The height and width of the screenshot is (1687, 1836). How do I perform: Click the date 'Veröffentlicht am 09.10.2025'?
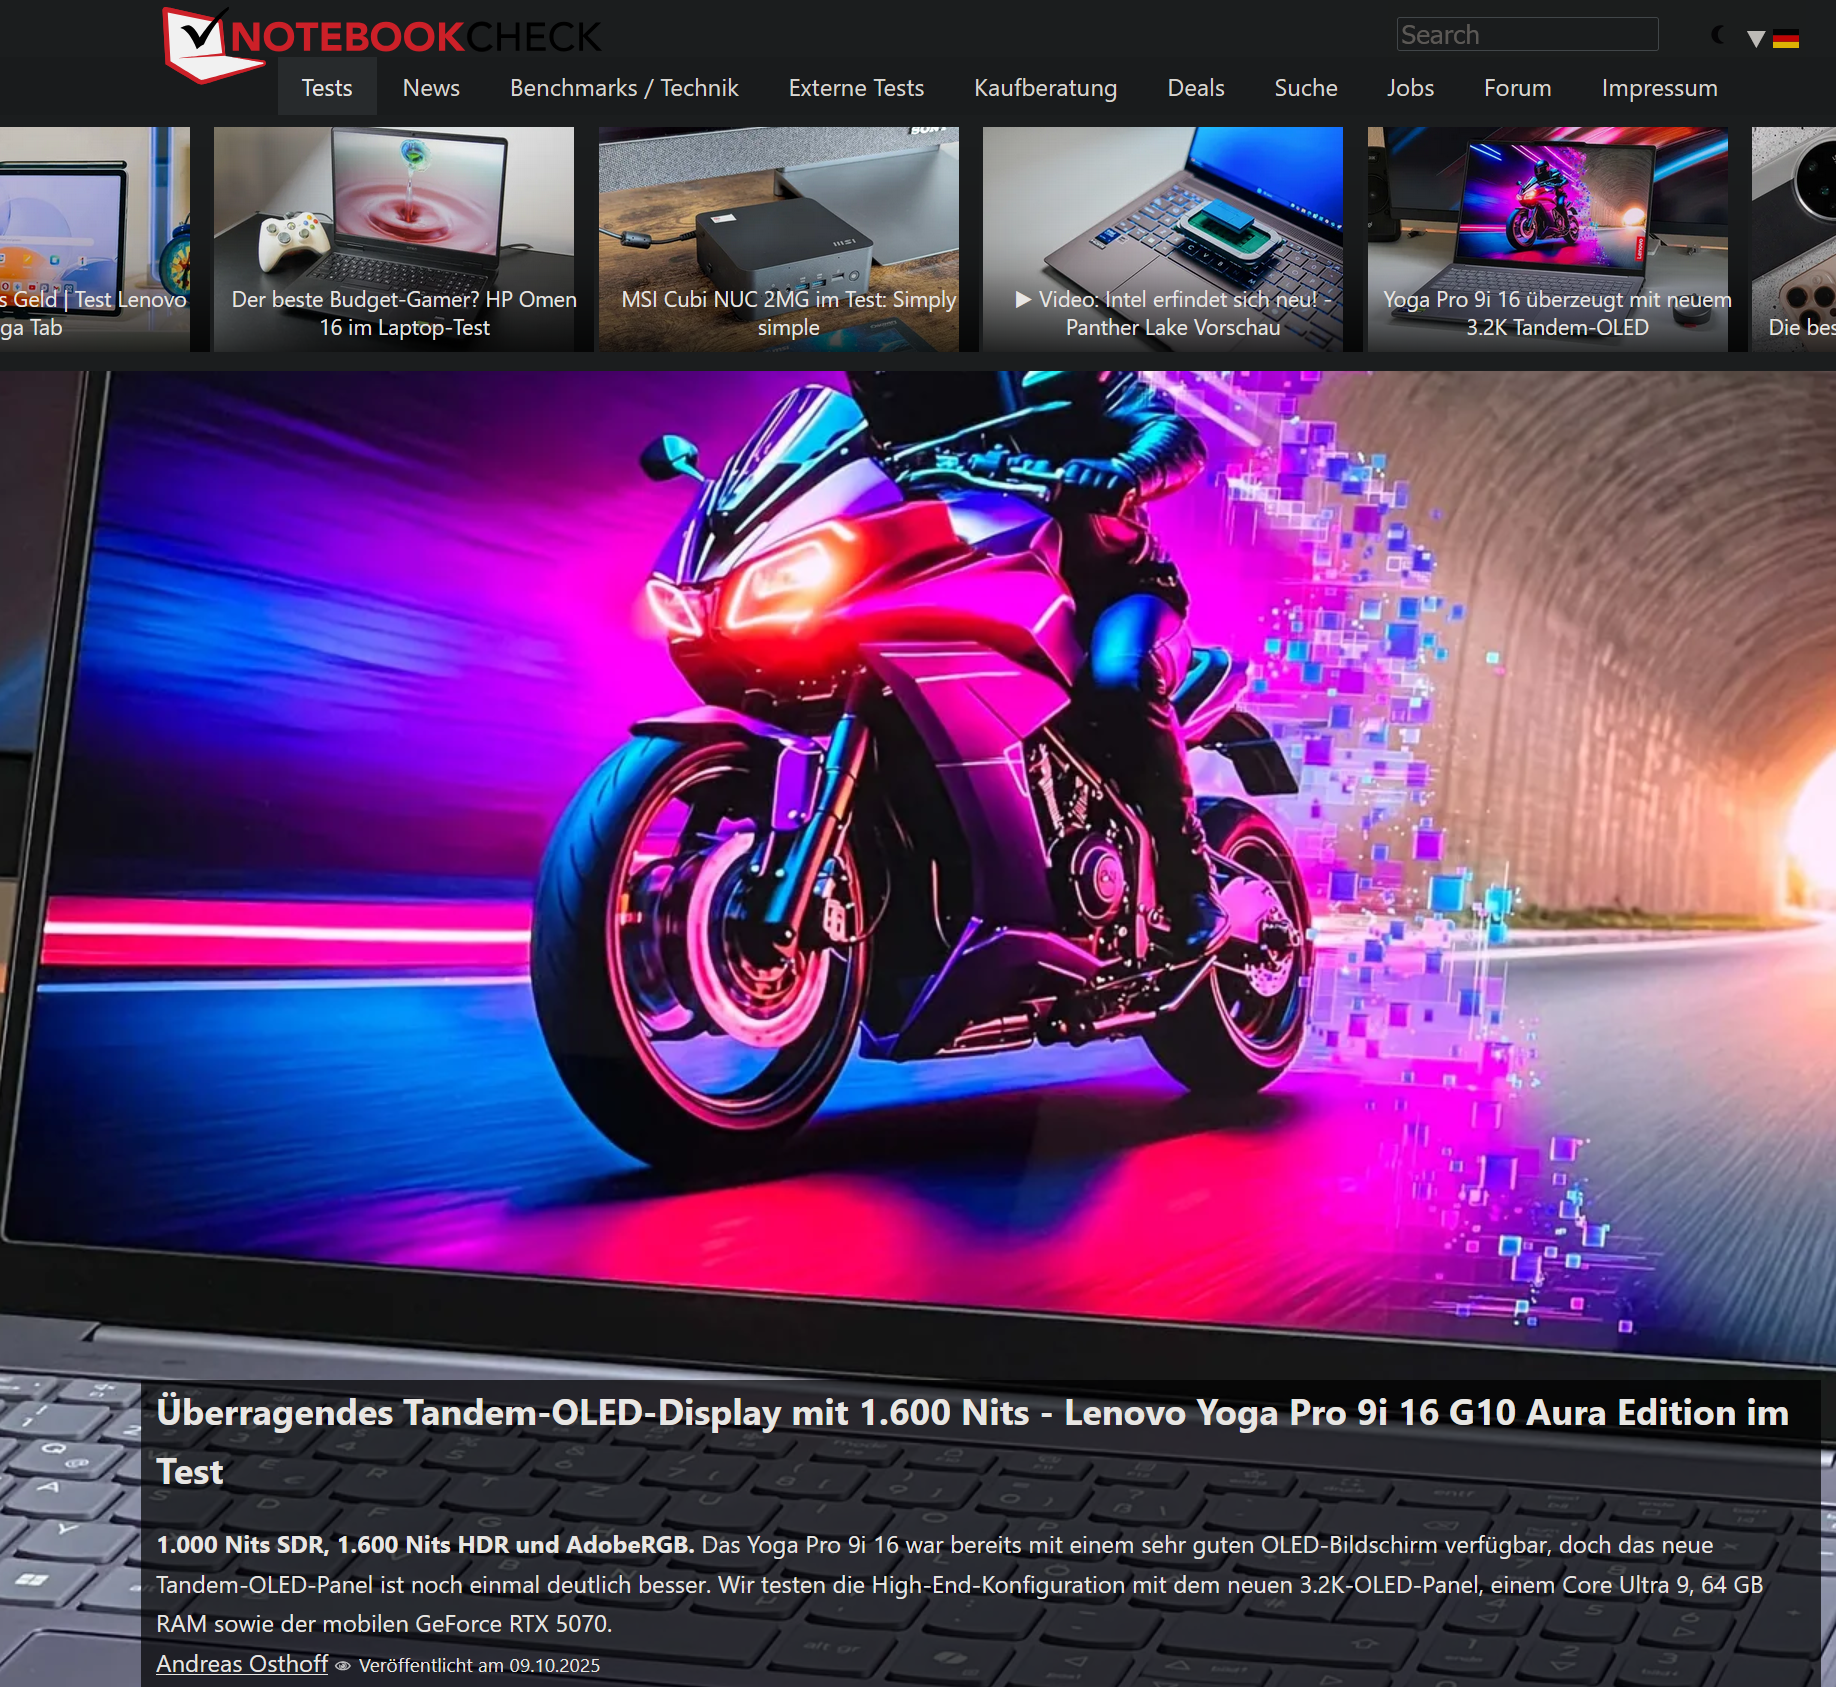point(480,1666)
